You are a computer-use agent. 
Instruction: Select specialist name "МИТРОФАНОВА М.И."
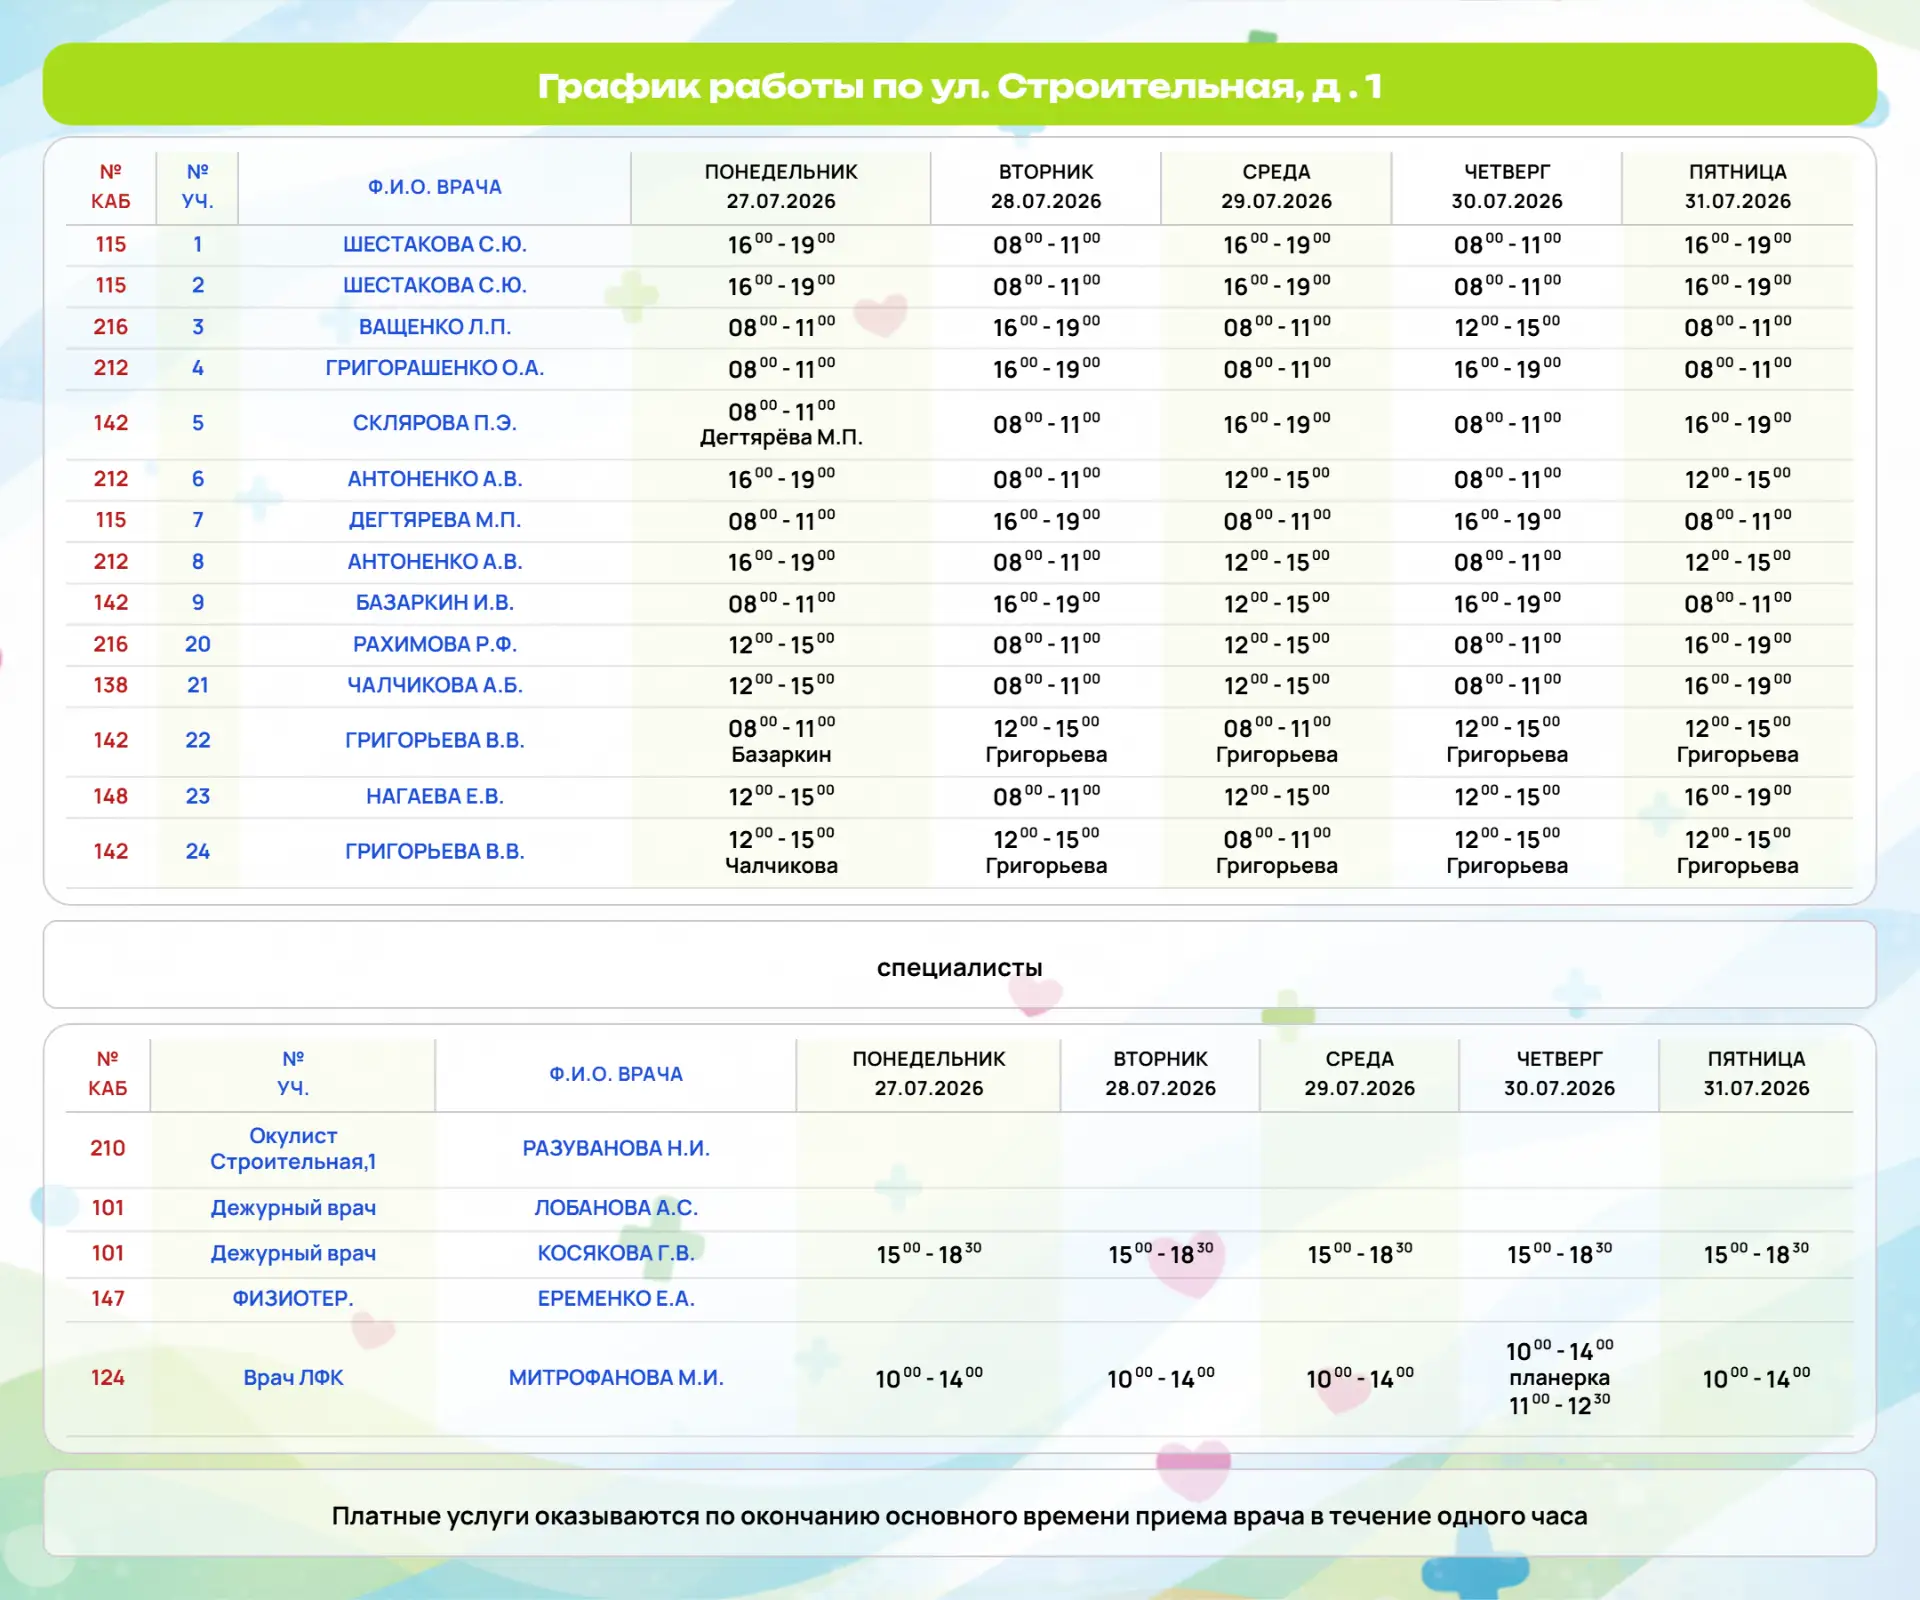click(616, 1377)
